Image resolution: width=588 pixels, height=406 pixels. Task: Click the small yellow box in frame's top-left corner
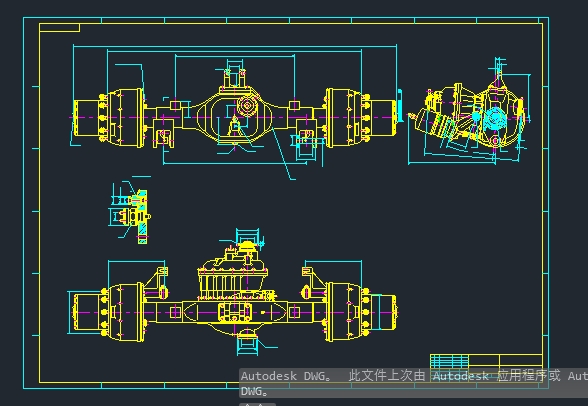coord(59,28)
